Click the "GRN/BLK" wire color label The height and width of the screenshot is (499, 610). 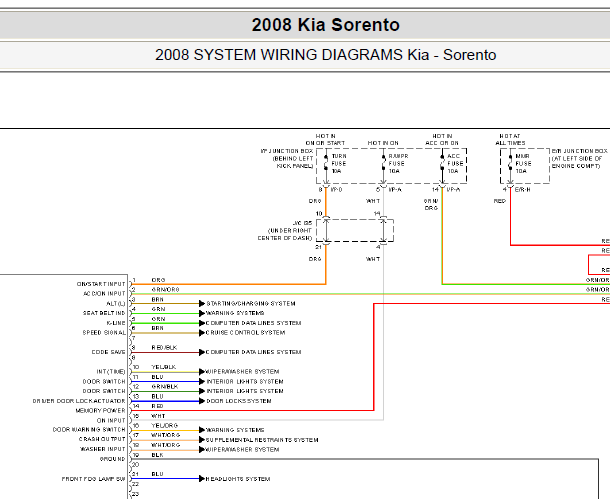point(165,387)
